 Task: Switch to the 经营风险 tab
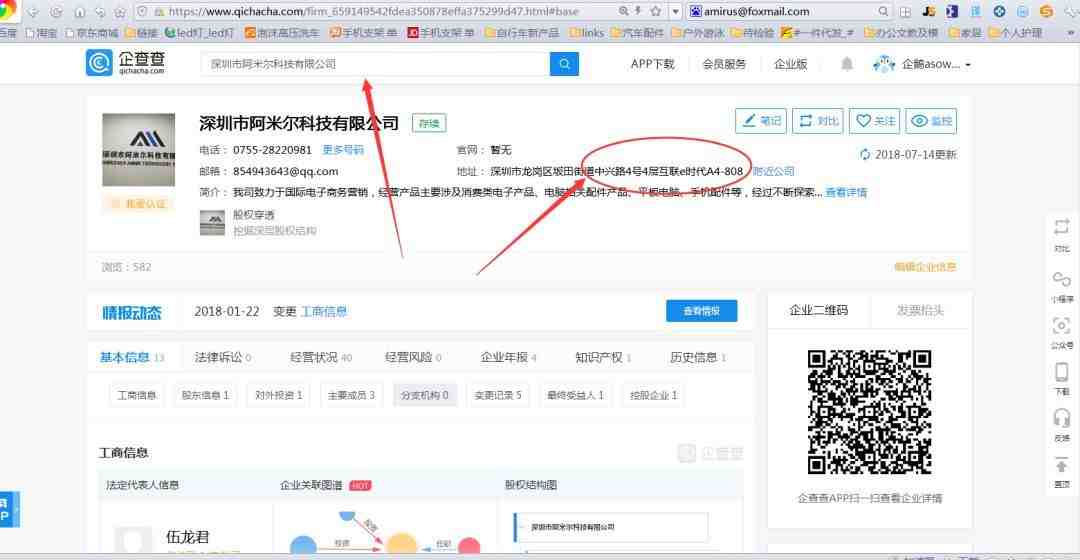[x=413, y=357]
